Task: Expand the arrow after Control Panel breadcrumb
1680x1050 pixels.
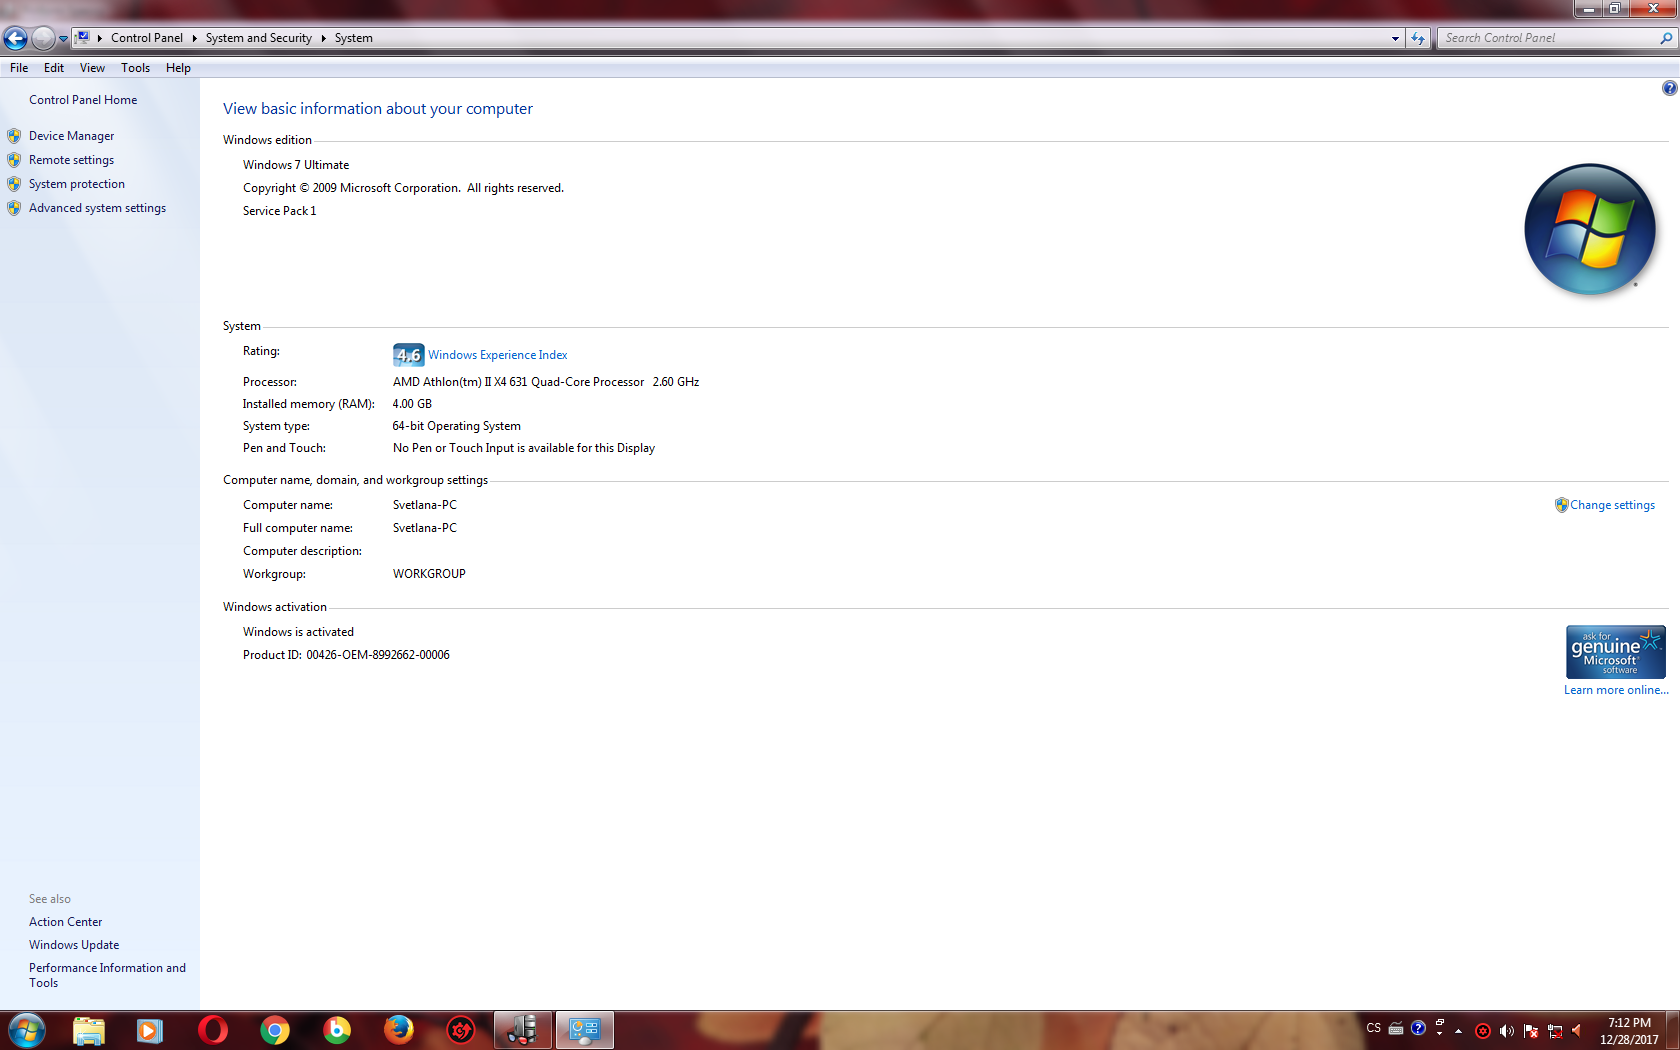Action: [x=194, y=38]
